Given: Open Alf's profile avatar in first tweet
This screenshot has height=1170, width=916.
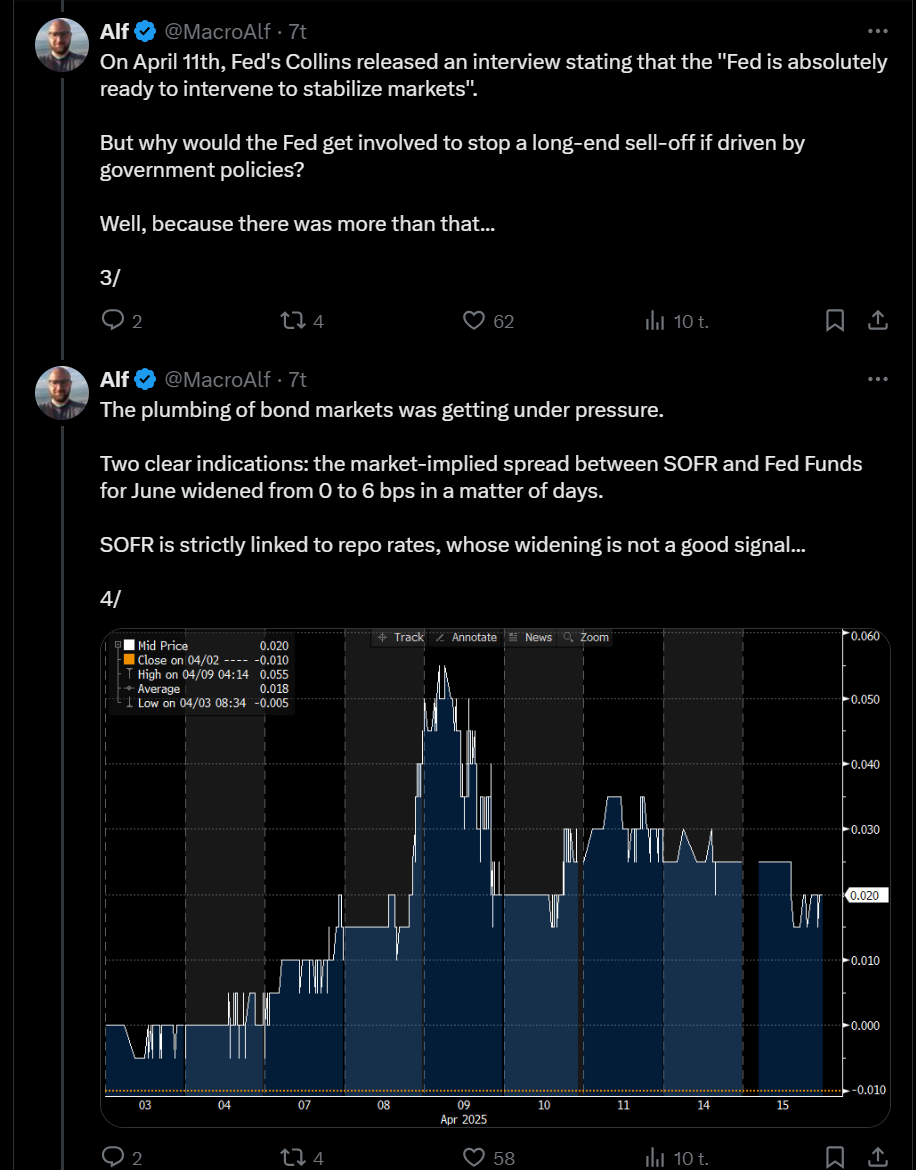Looking at the screenshot, I should pos(62,45).
